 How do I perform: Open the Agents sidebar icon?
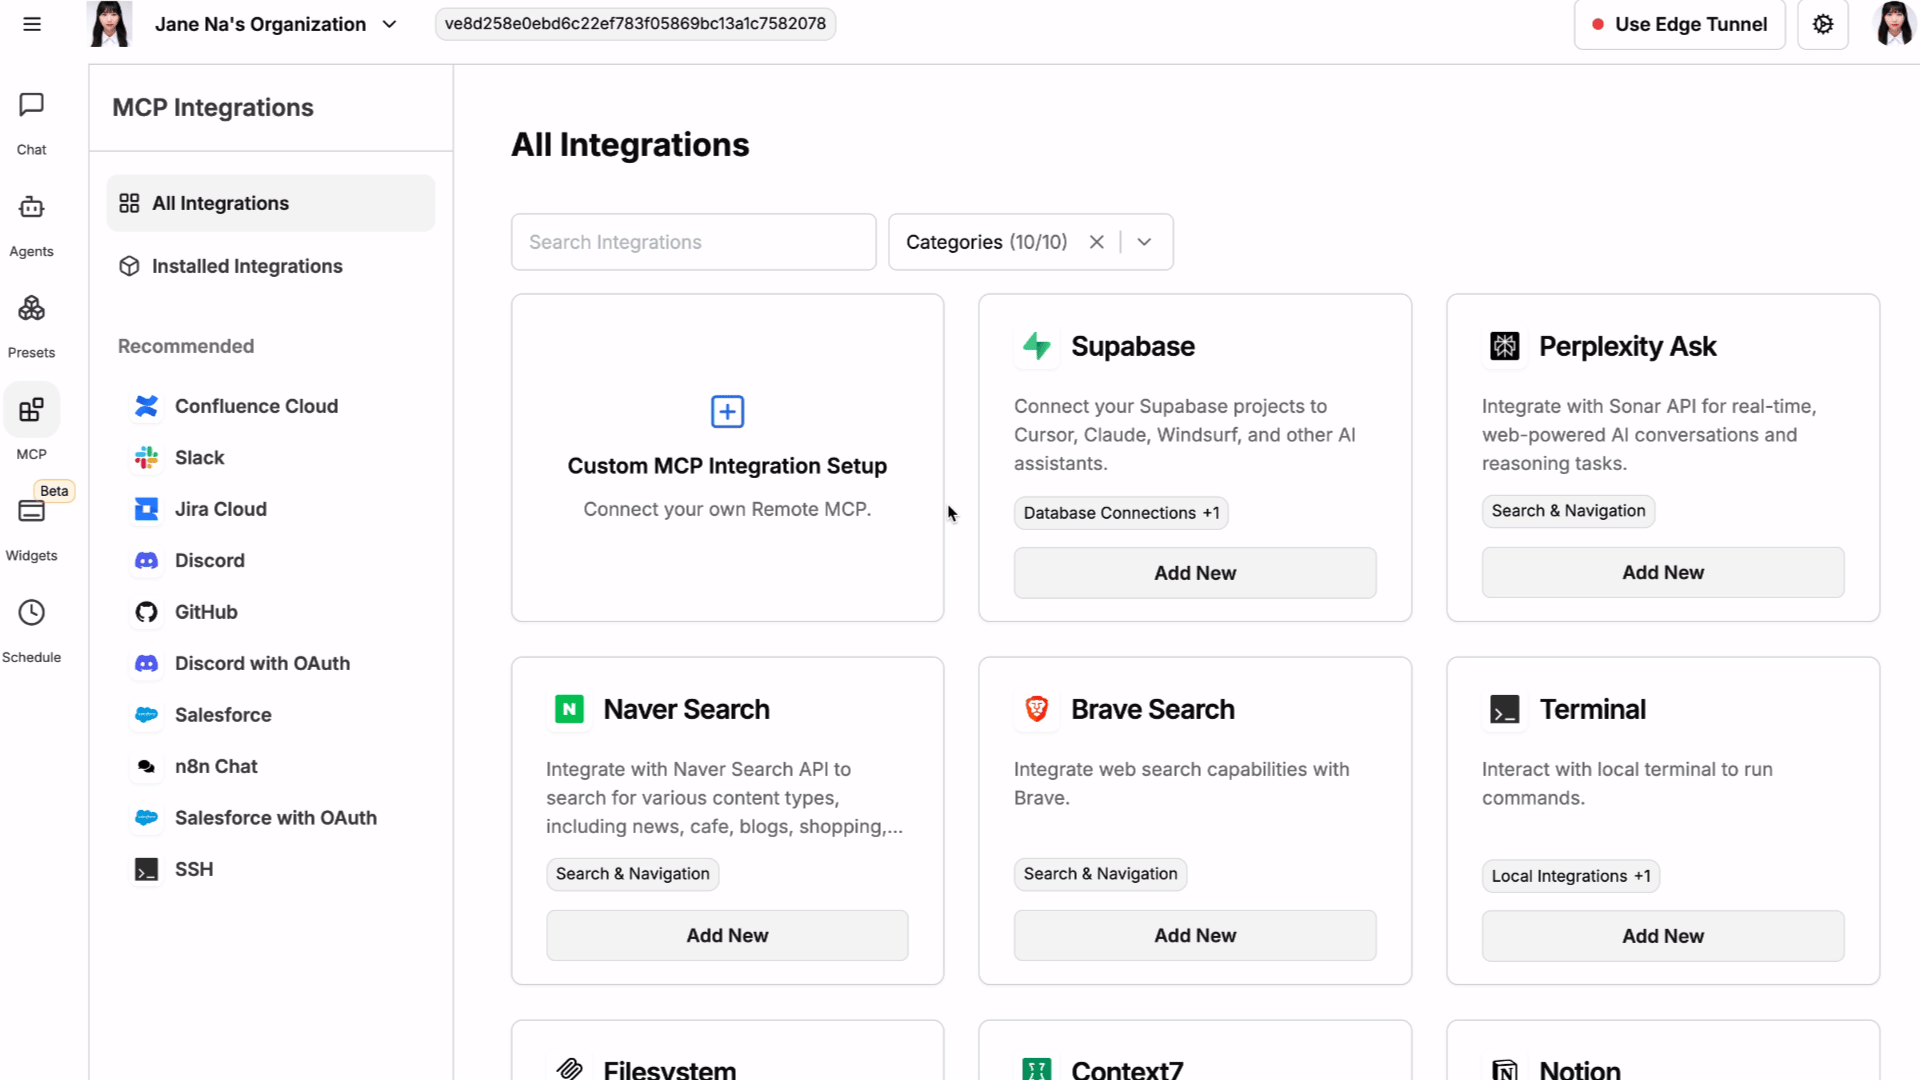tap(31, 207)
